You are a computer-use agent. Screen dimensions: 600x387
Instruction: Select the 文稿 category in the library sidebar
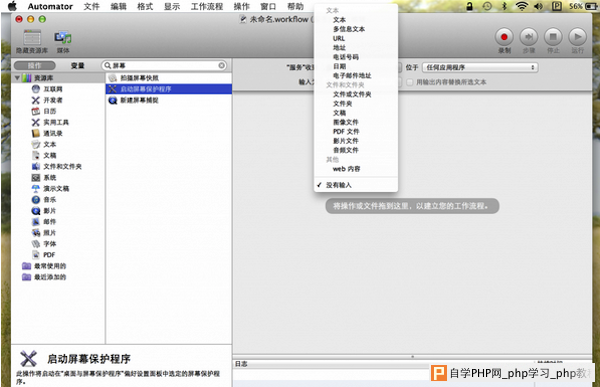click(49, 156)
